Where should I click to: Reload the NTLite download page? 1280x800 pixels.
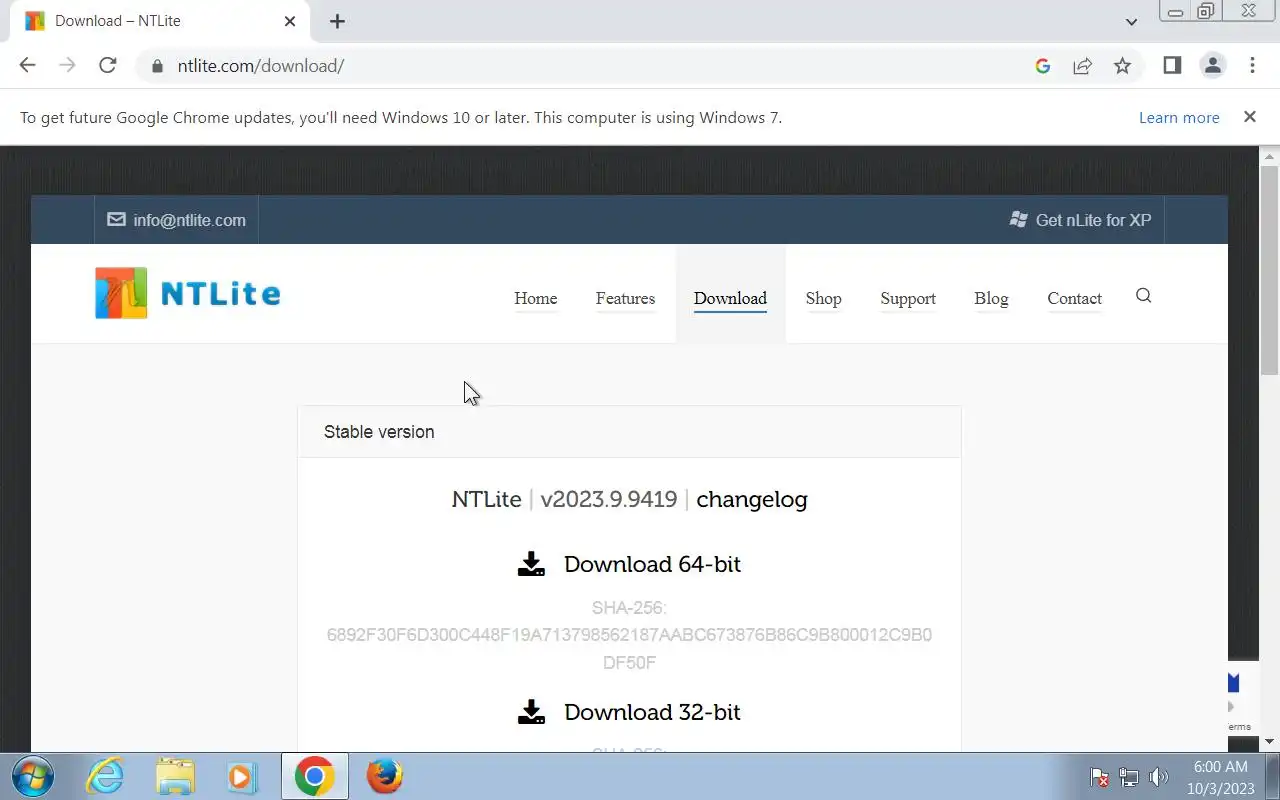108,66
